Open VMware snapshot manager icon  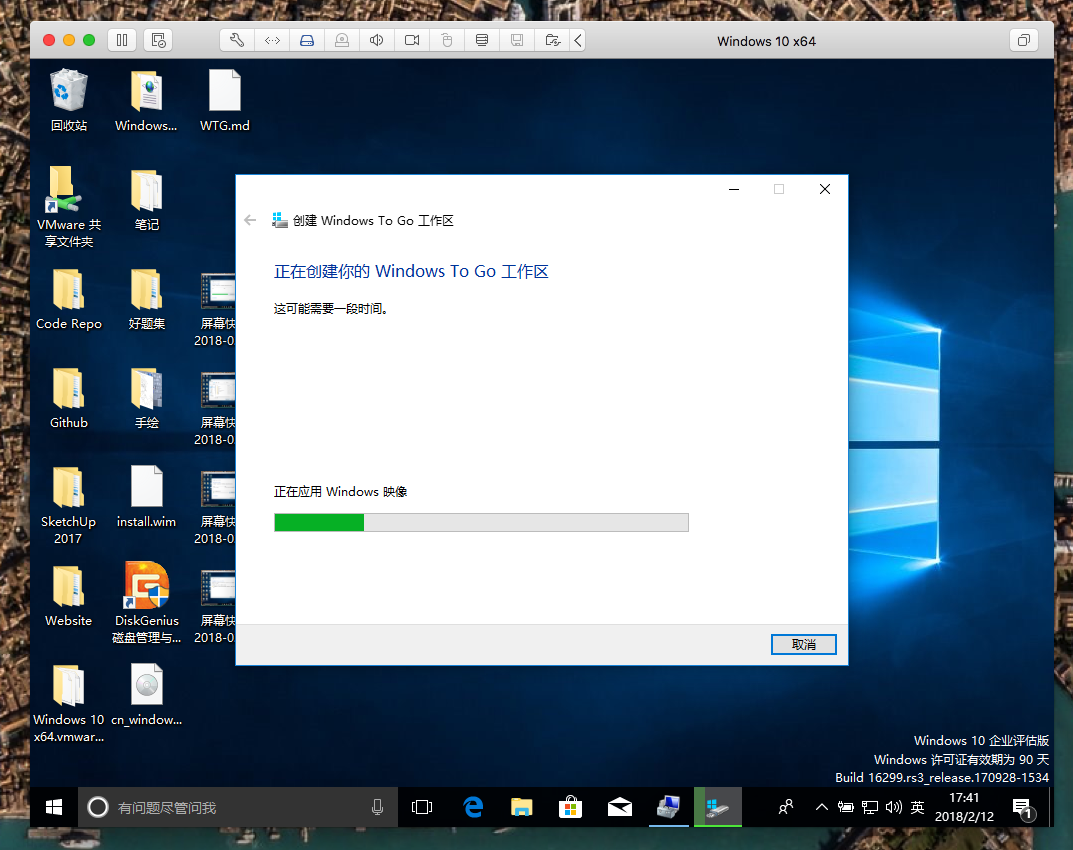pyautogui.click(x=158, y=40)
